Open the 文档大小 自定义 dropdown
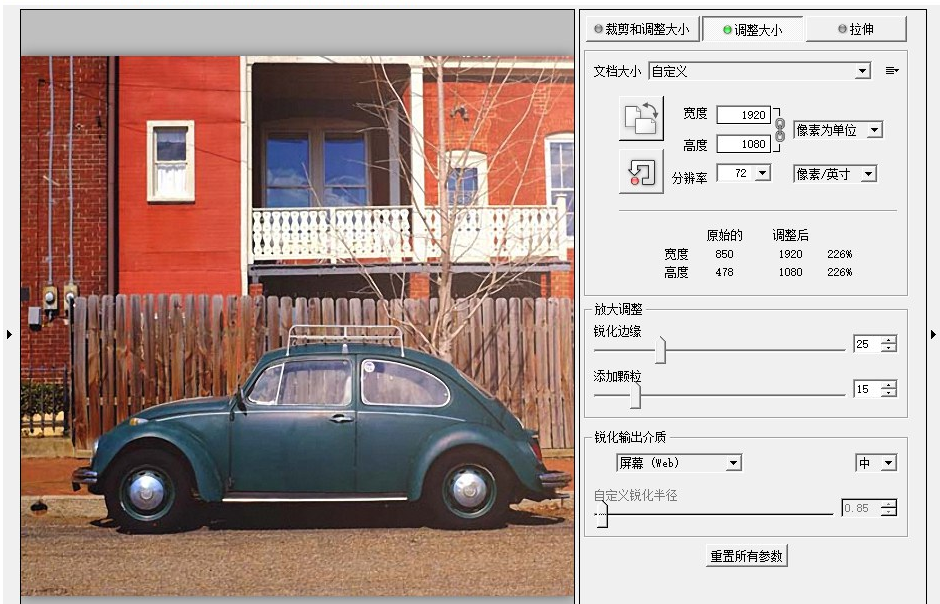This screenshot has width=940, height=604. [760, 71]
